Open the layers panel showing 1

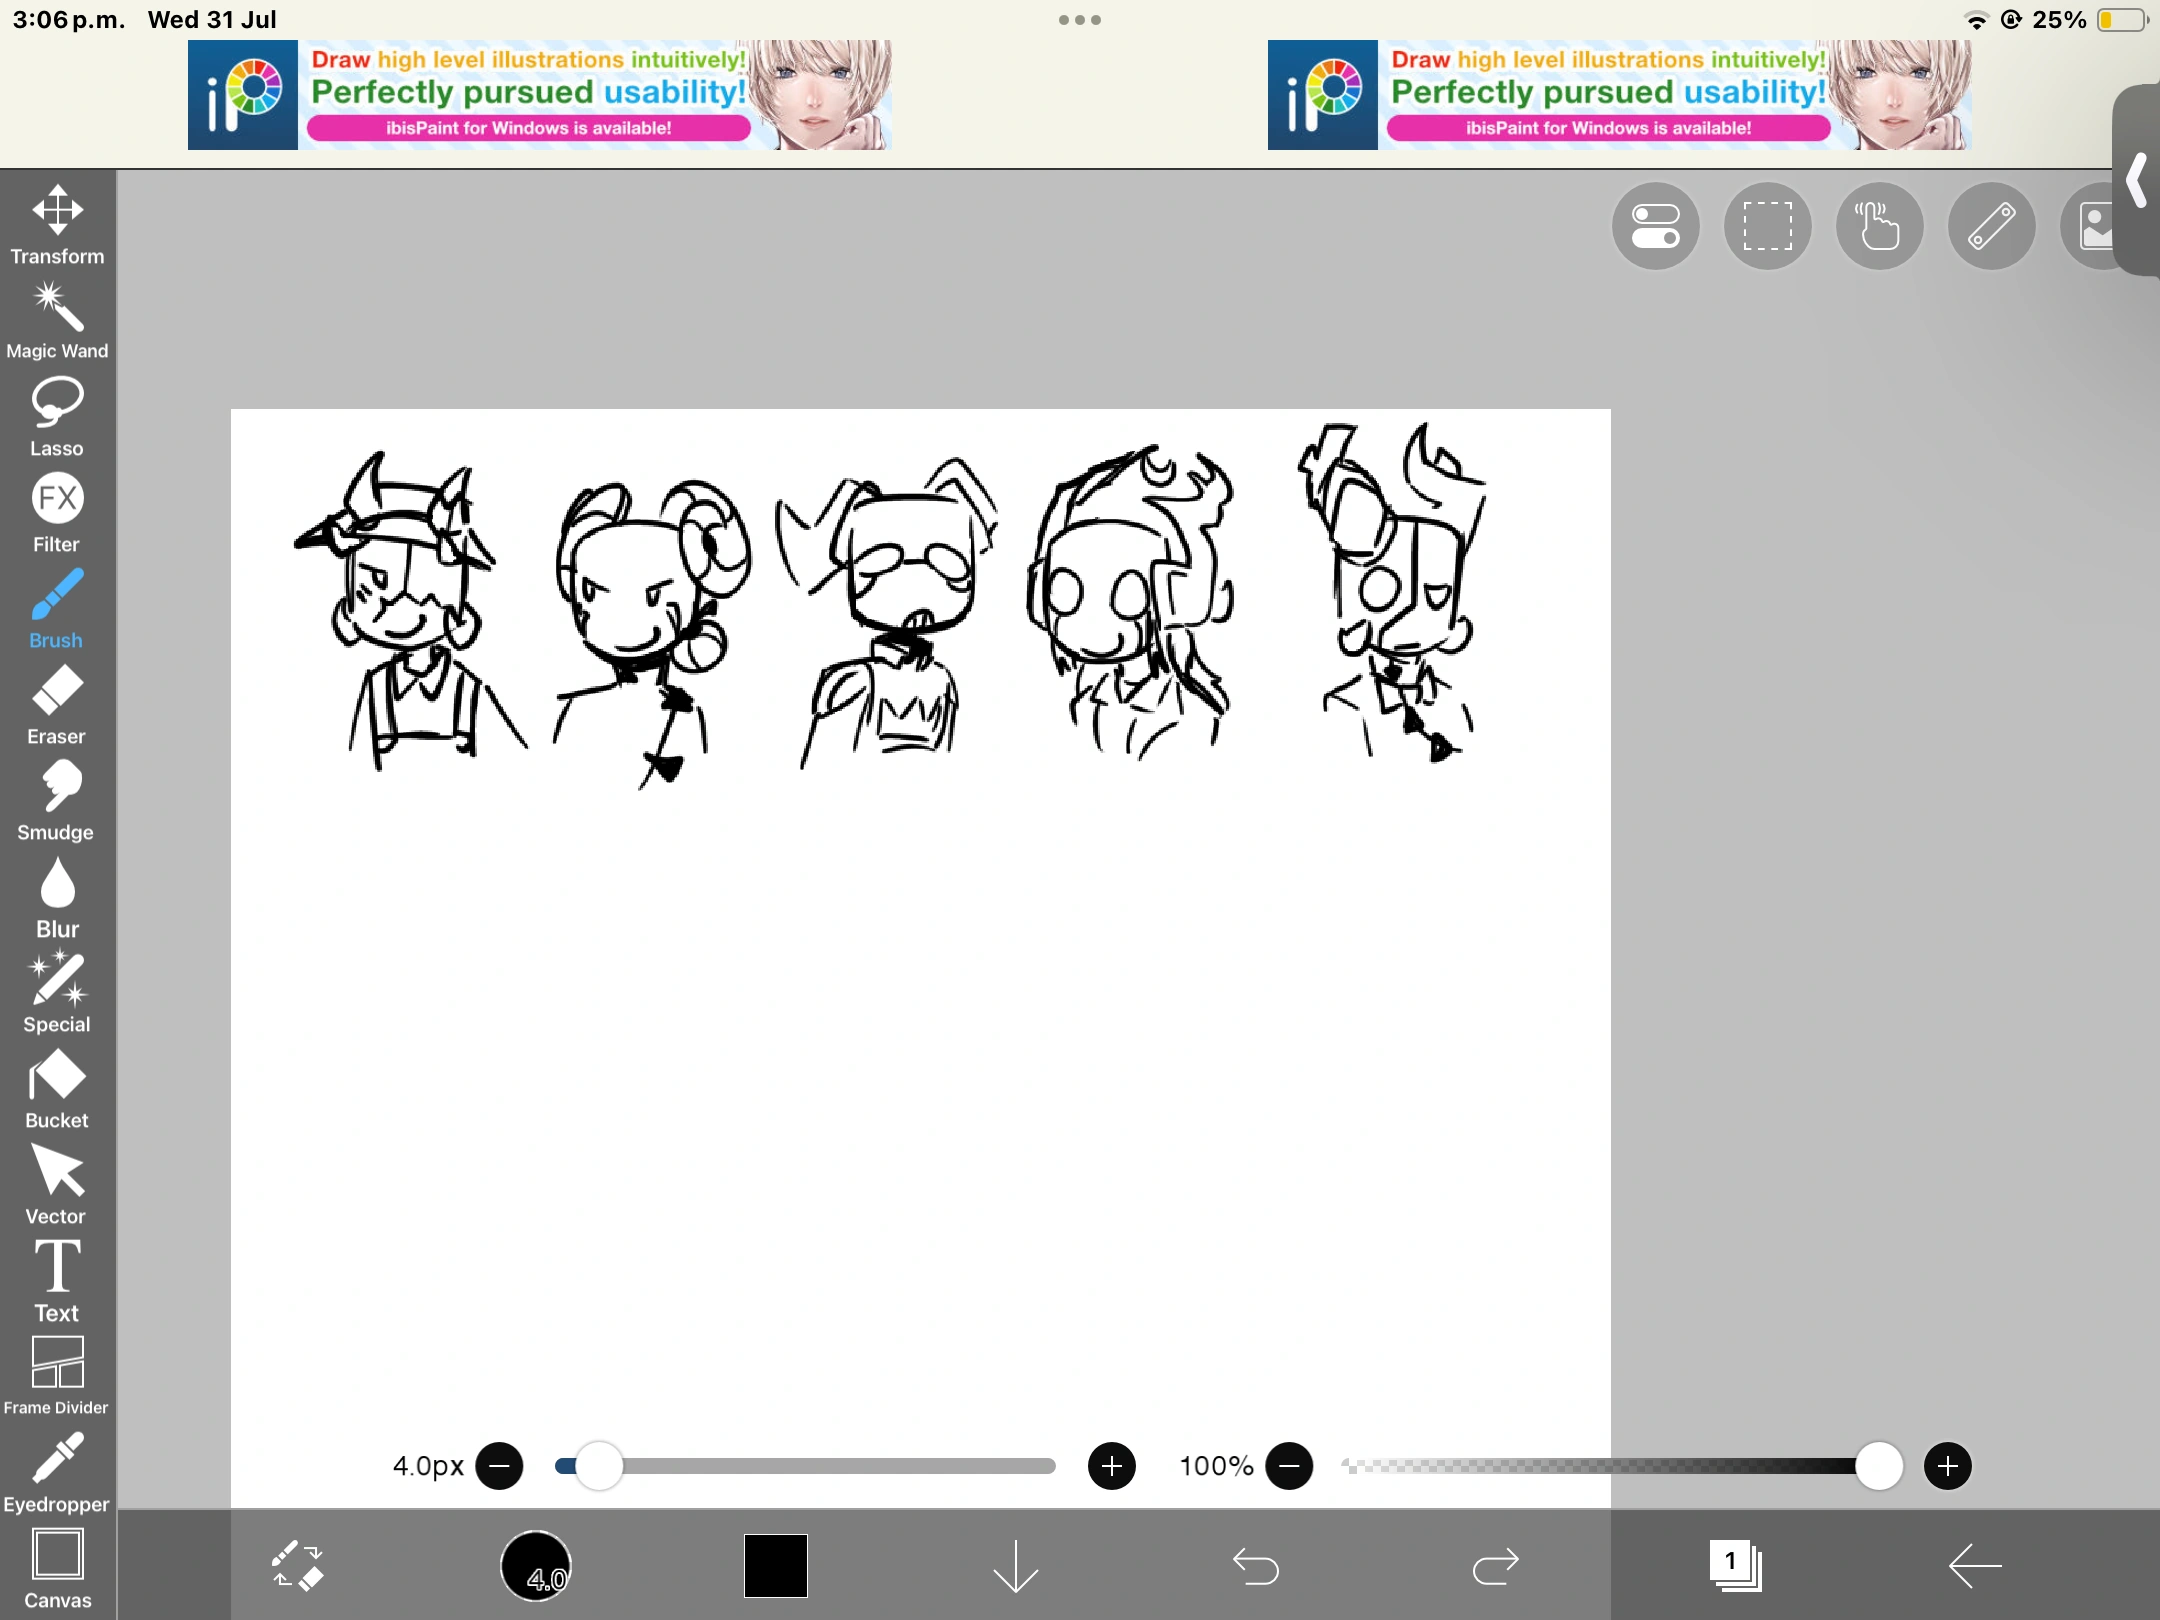coord(1735,1565)
